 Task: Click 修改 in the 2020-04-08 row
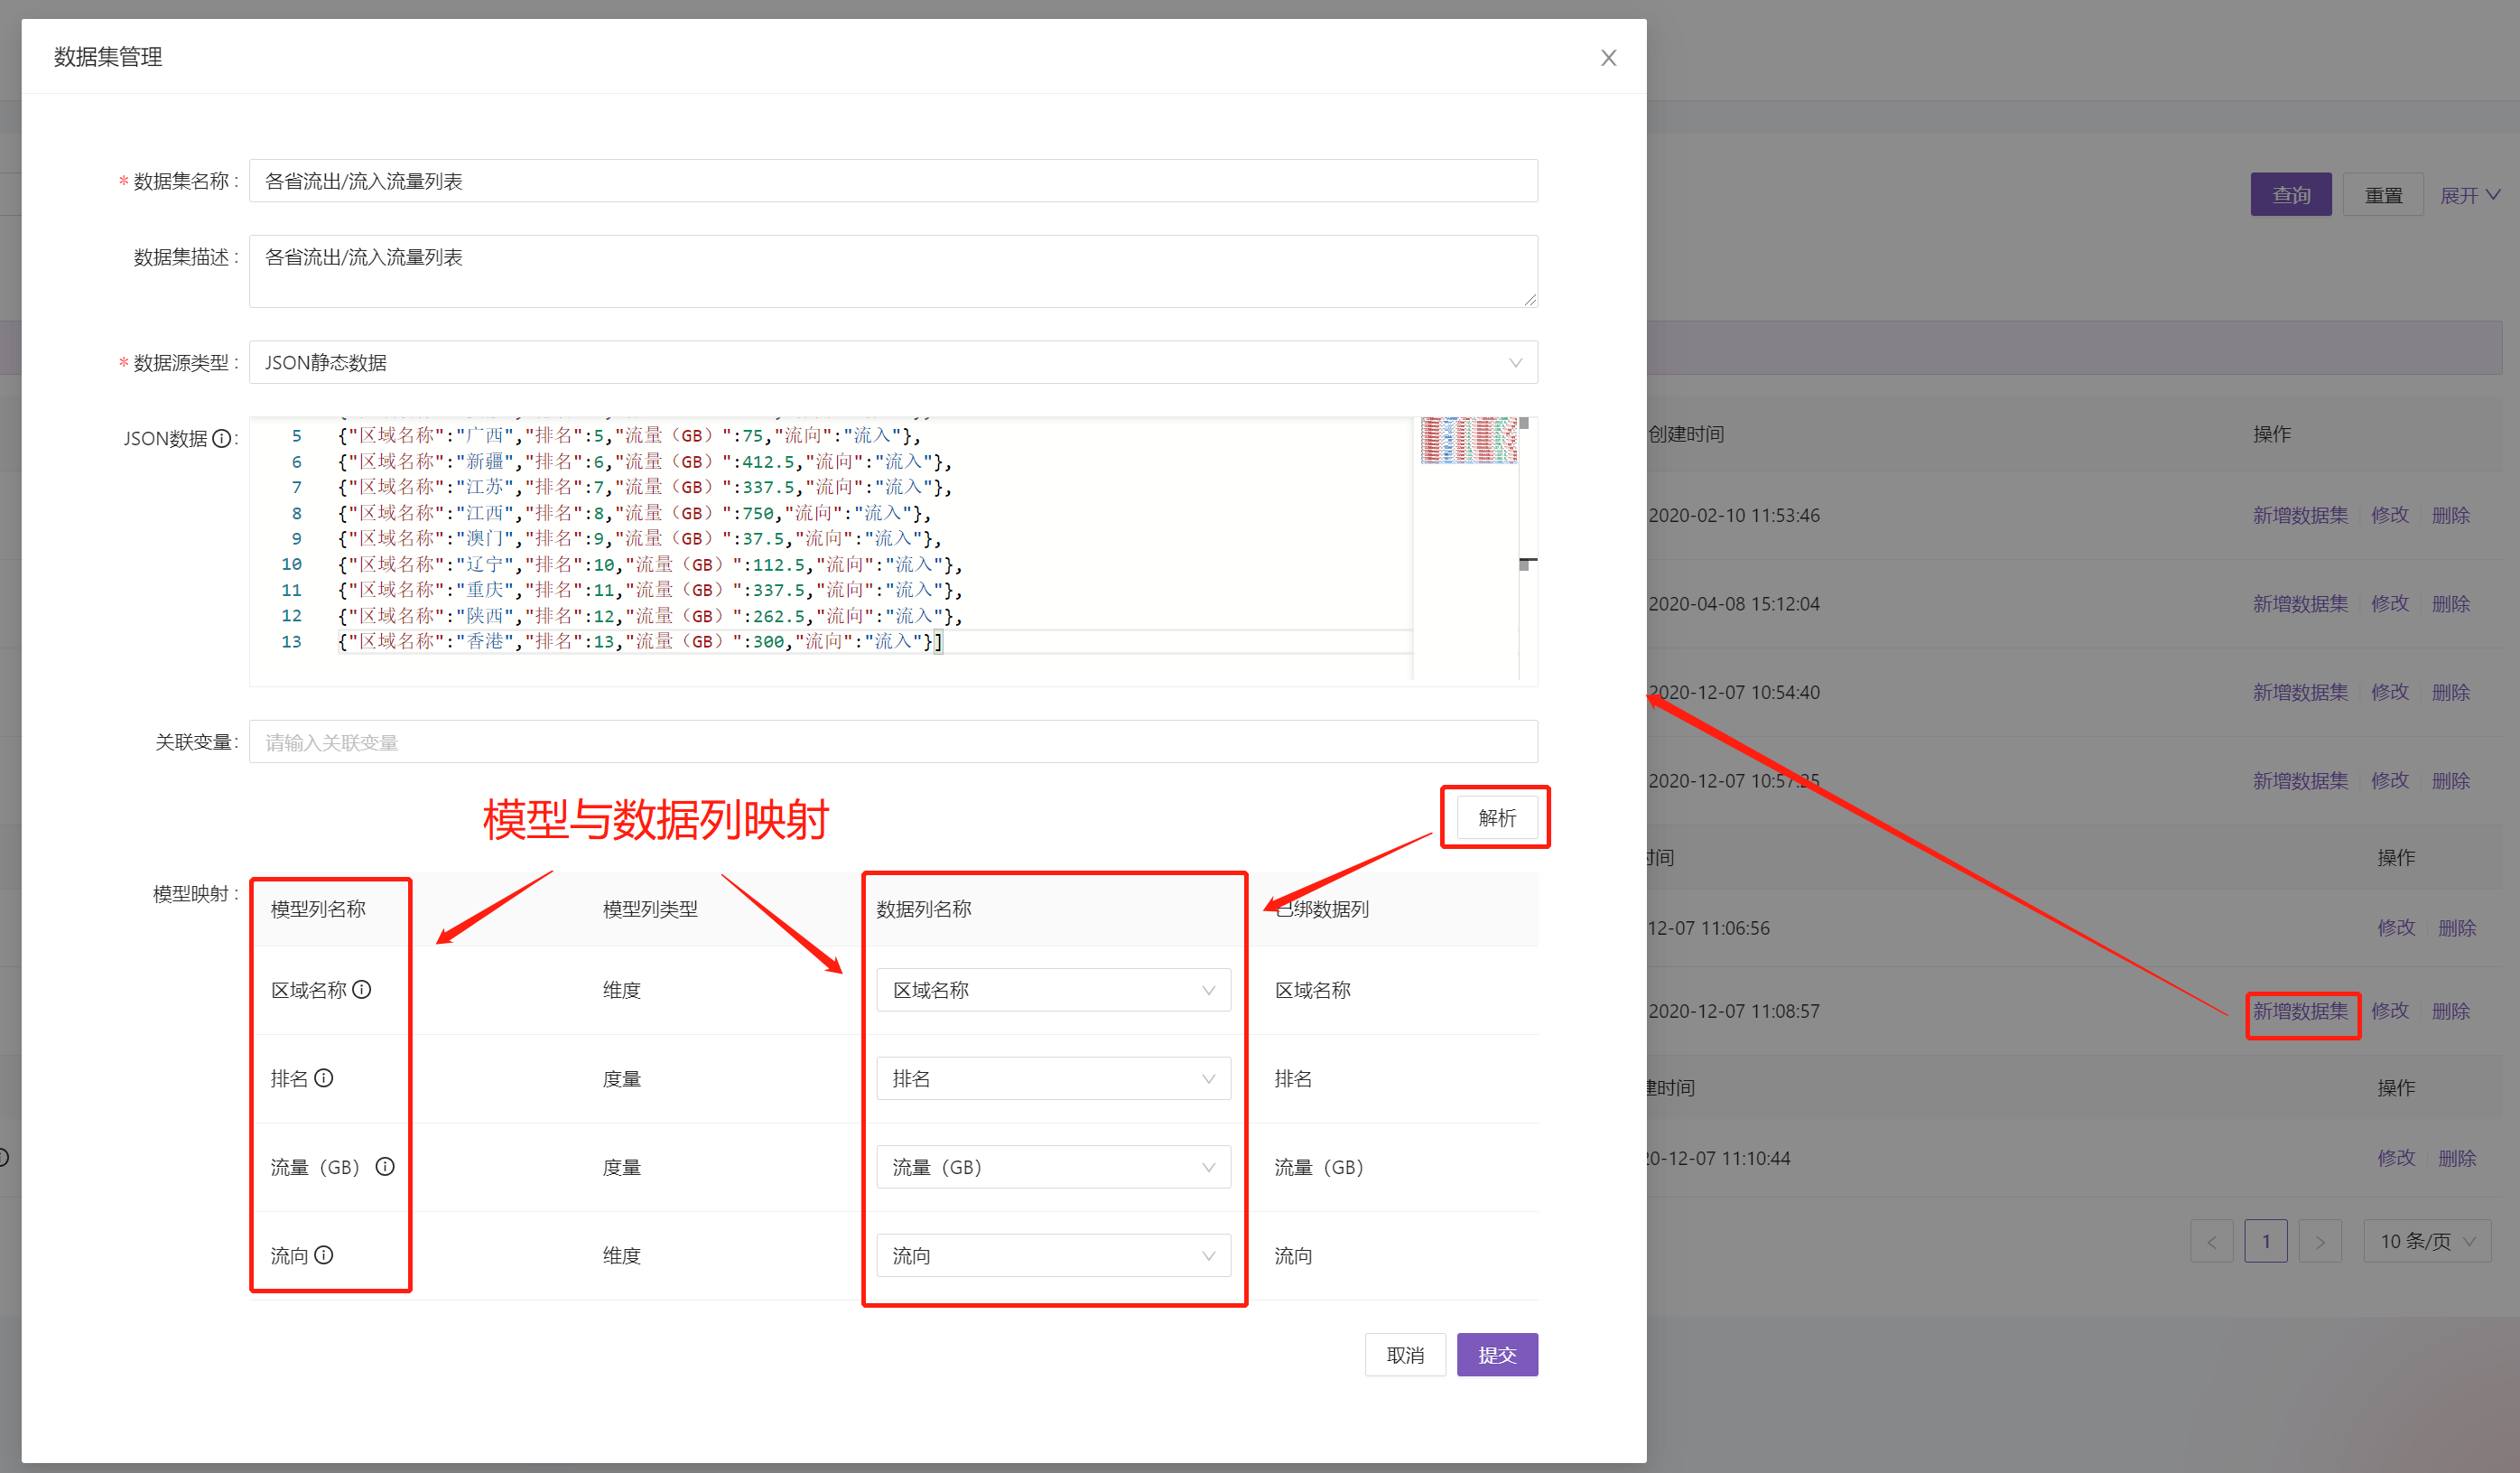[2390, 604]
